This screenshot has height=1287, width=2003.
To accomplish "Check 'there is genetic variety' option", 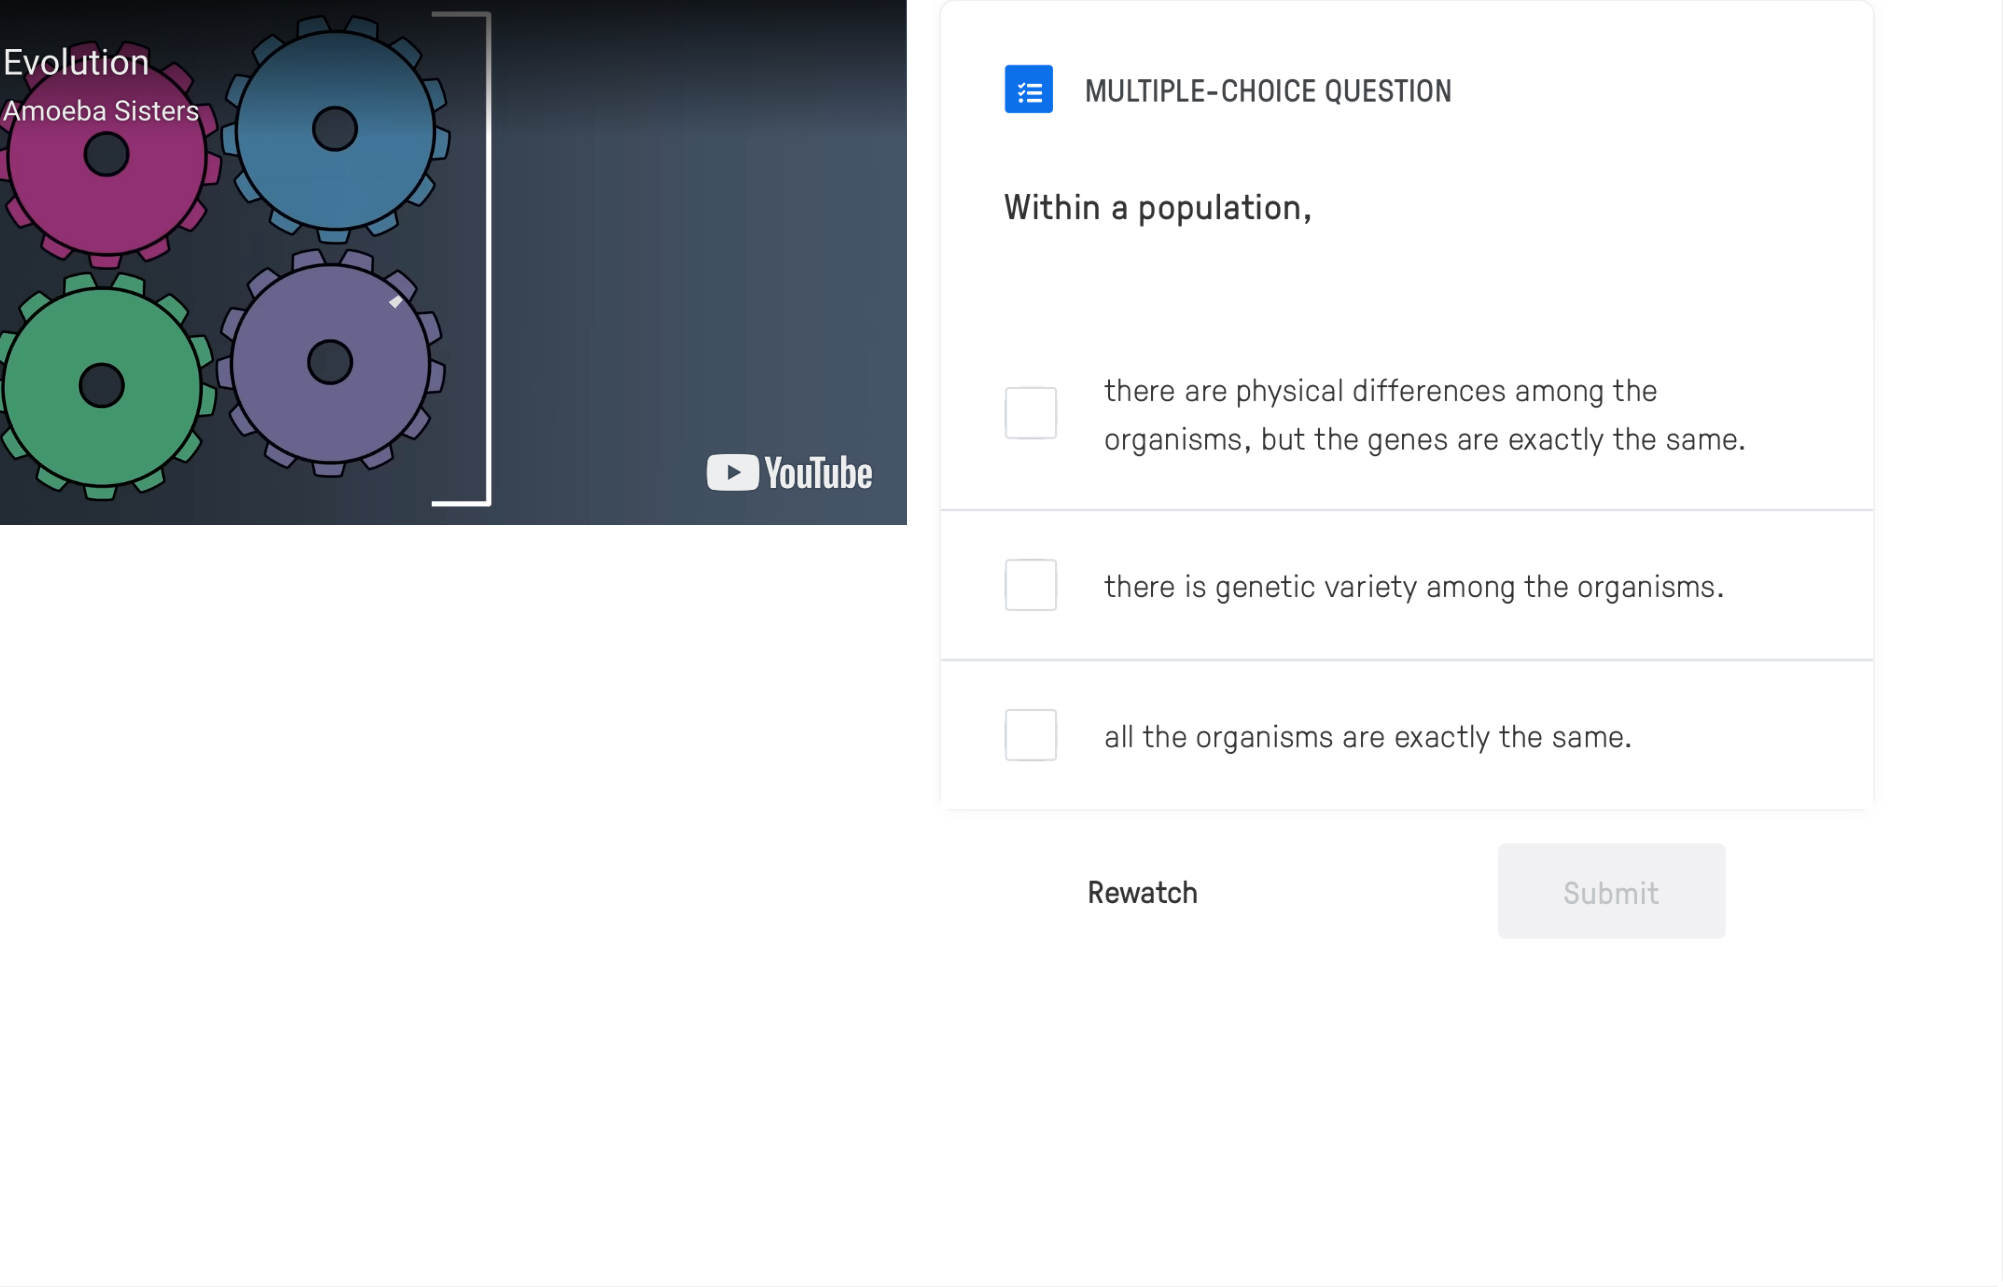I will (x=1030, y=585).
